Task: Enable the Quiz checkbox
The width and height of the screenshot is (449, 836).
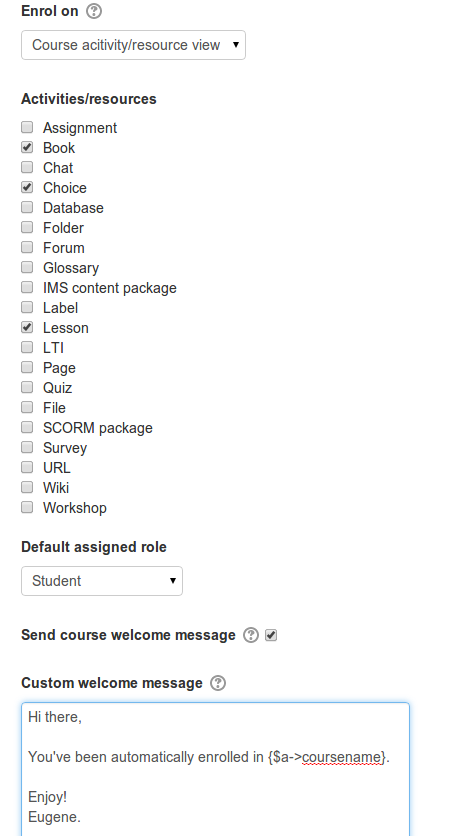Action: click(27, 387)
